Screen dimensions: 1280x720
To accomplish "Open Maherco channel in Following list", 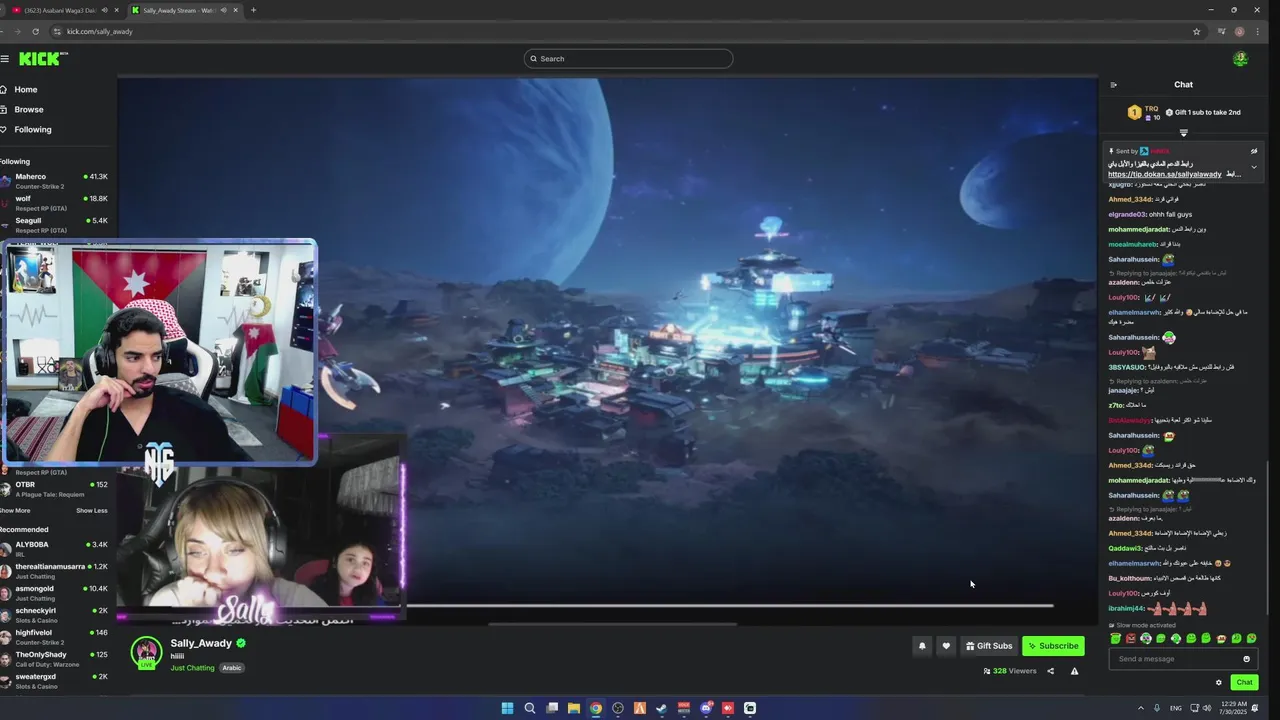I will (55, 181).
